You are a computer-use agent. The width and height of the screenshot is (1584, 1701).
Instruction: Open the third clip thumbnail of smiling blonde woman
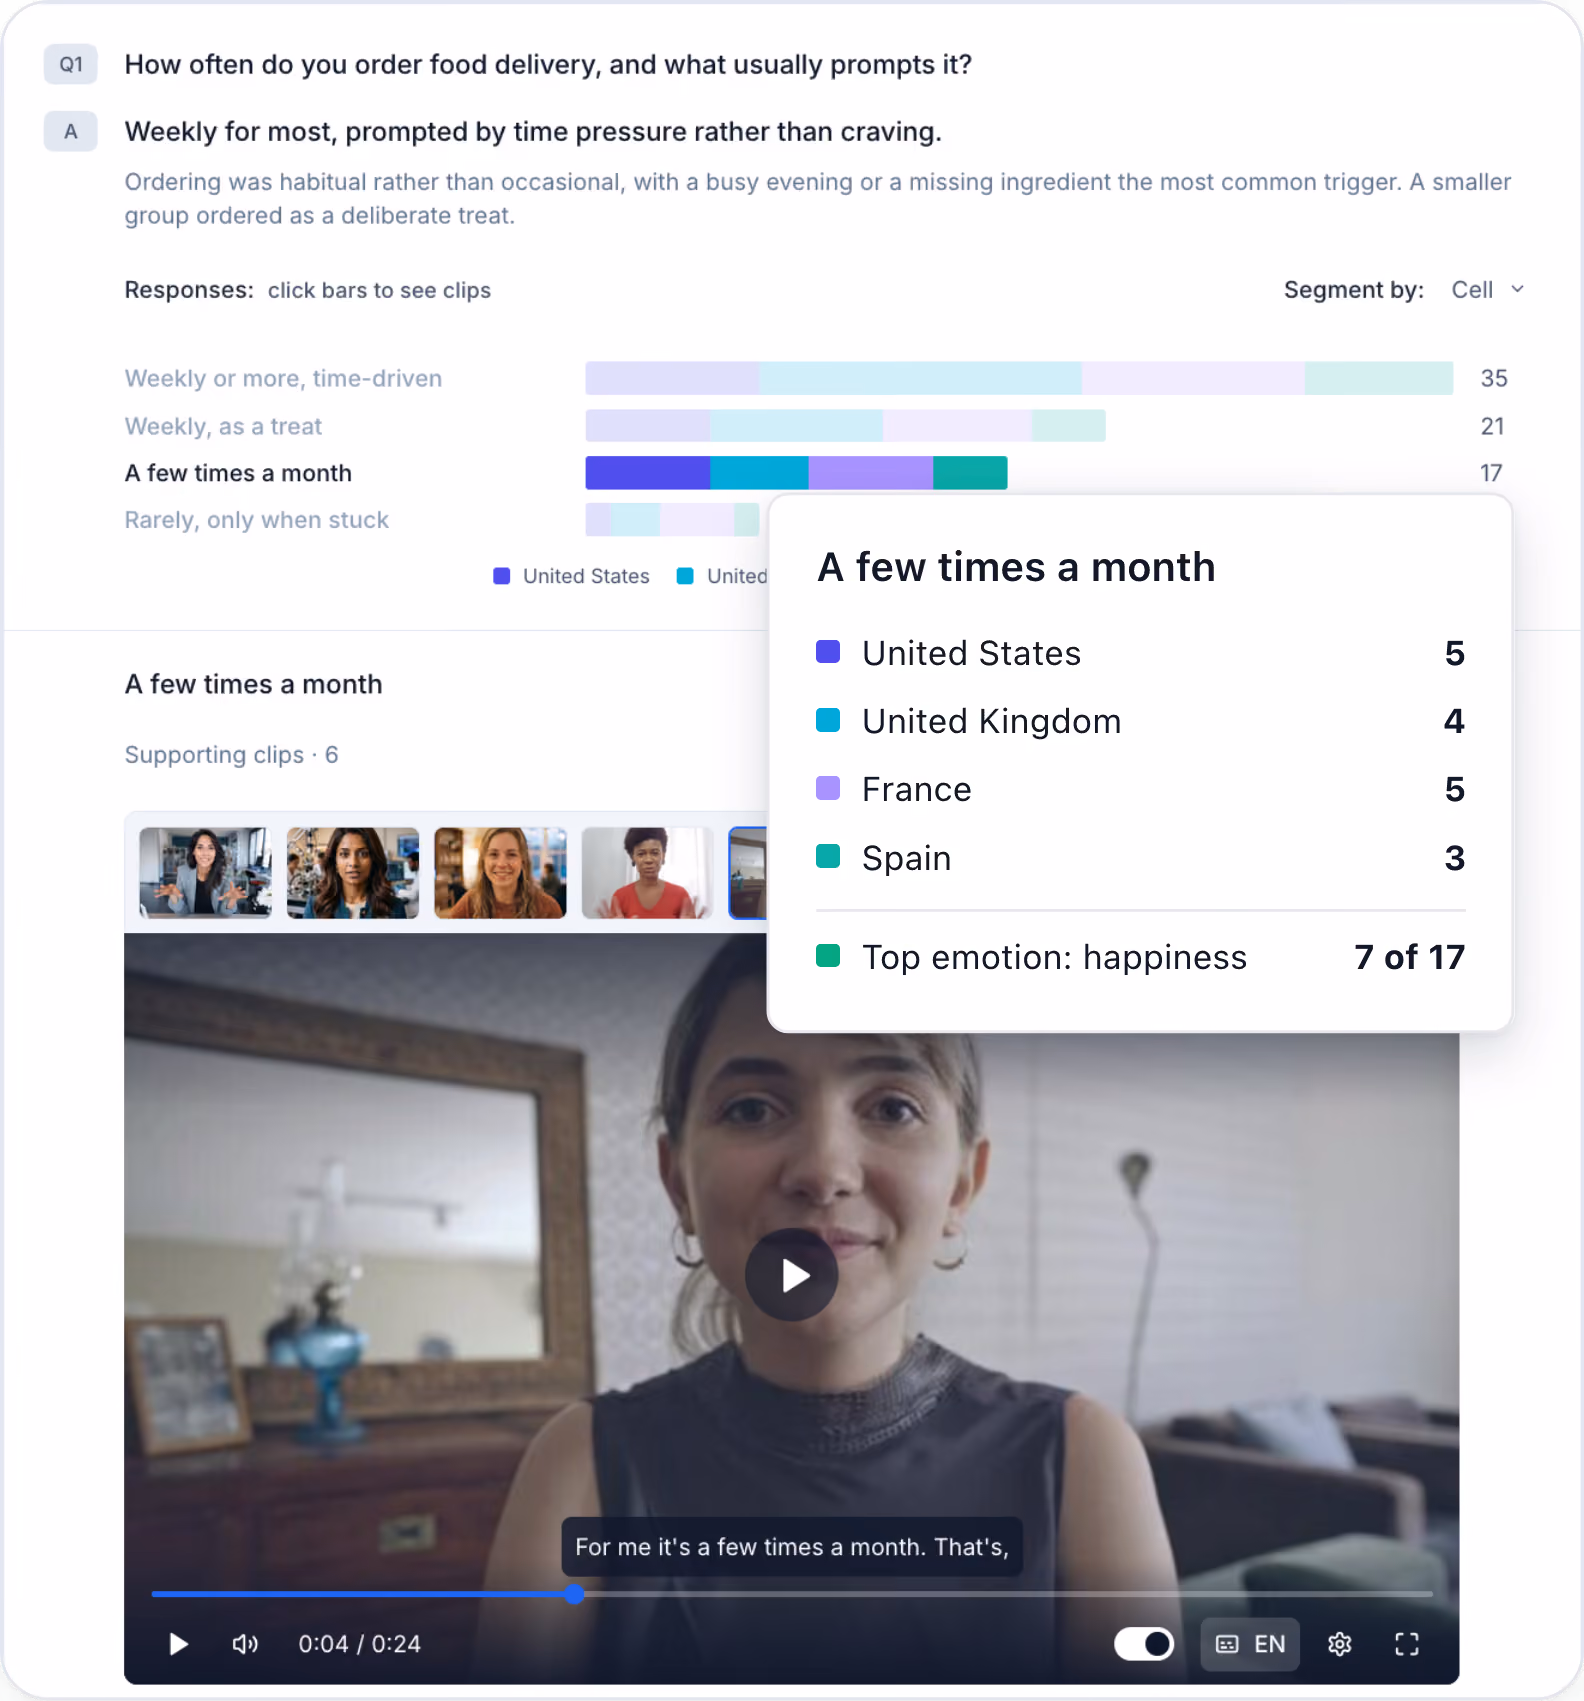500,873
